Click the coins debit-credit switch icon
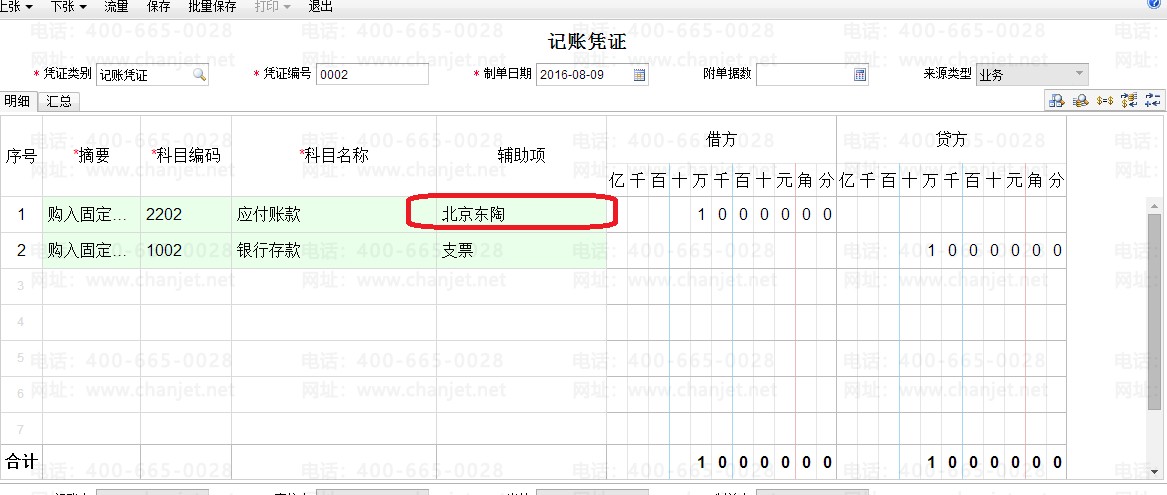This screenshot has height=495, width=1167. (1129, 100)
